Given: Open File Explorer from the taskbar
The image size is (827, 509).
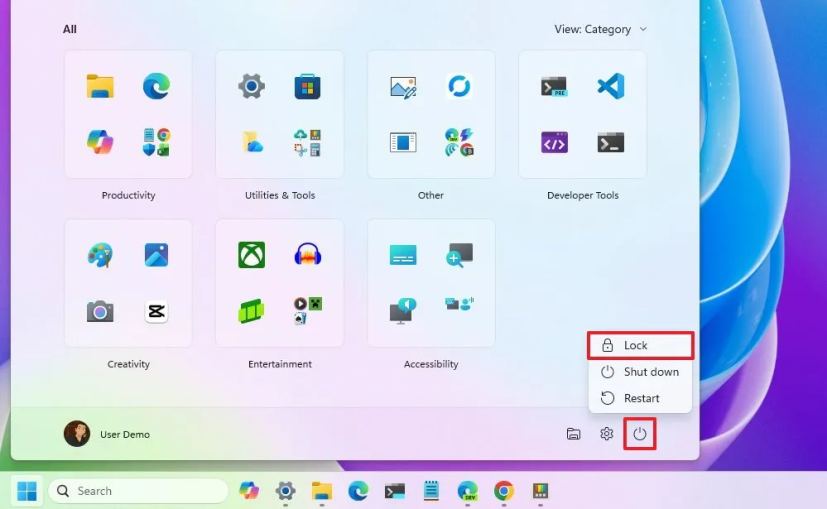Looking at the screenshot, I should point(322,491).
